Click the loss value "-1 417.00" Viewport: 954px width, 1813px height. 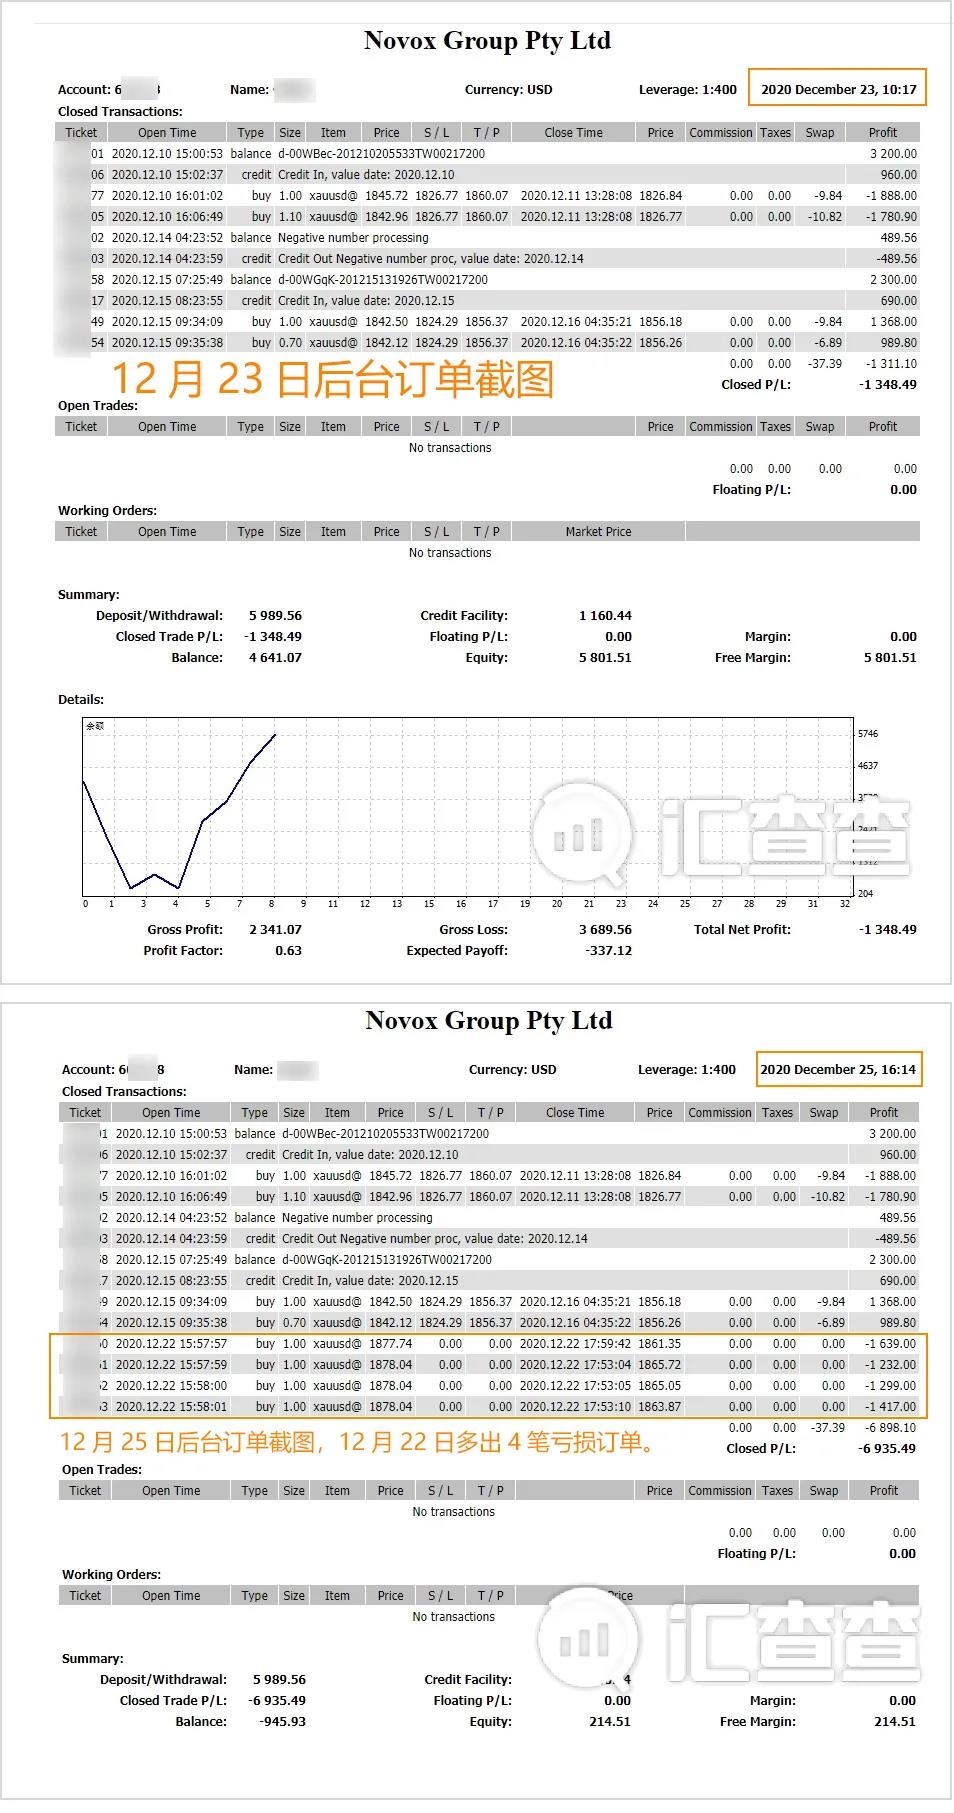[890, 1406]
